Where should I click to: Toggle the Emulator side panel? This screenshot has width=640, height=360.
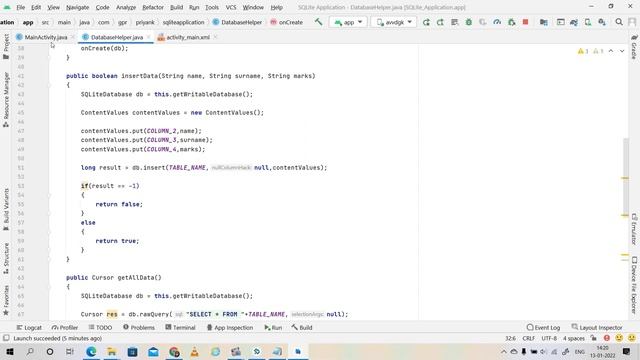[x=634, y=229]
